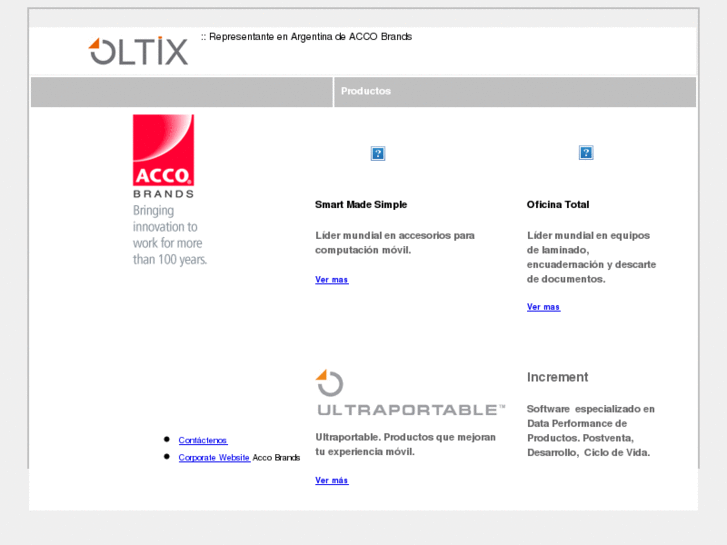Click the Ultraportable logo image
The image size is (727, 545).
(410, 392)
